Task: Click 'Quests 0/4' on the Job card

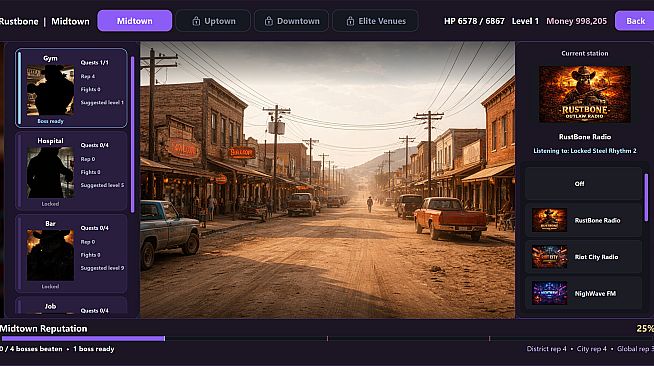Action: pyautogui.click(x=95, y=311)
